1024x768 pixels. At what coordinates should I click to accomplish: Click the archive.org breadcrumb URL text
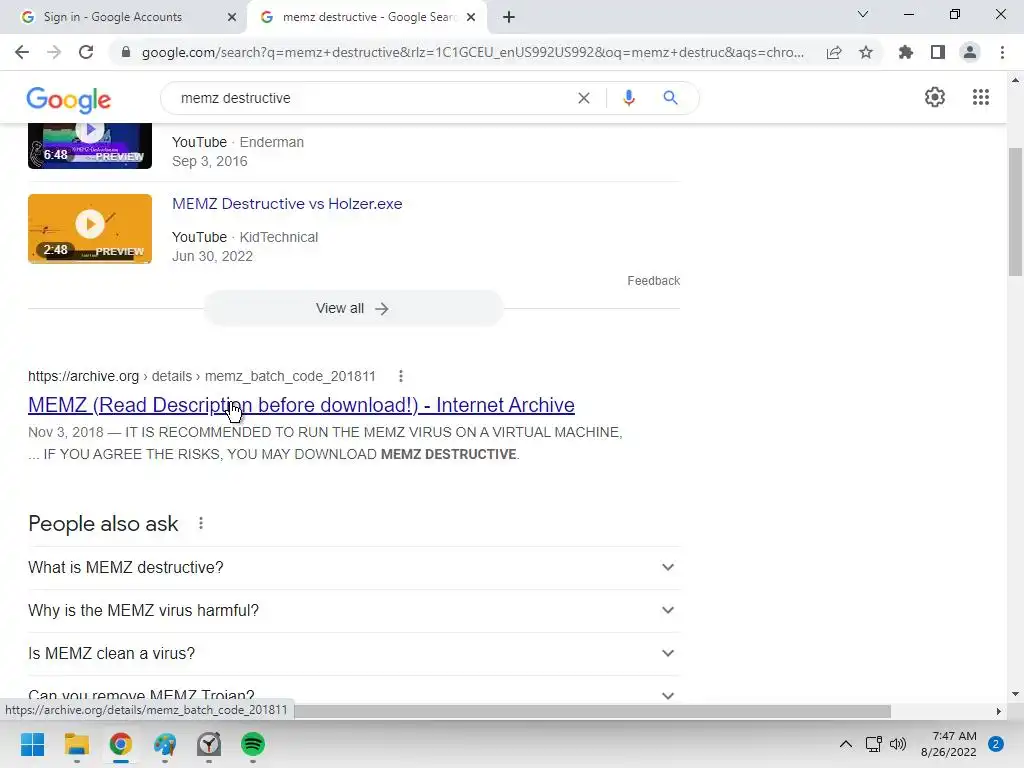(202, 376)
